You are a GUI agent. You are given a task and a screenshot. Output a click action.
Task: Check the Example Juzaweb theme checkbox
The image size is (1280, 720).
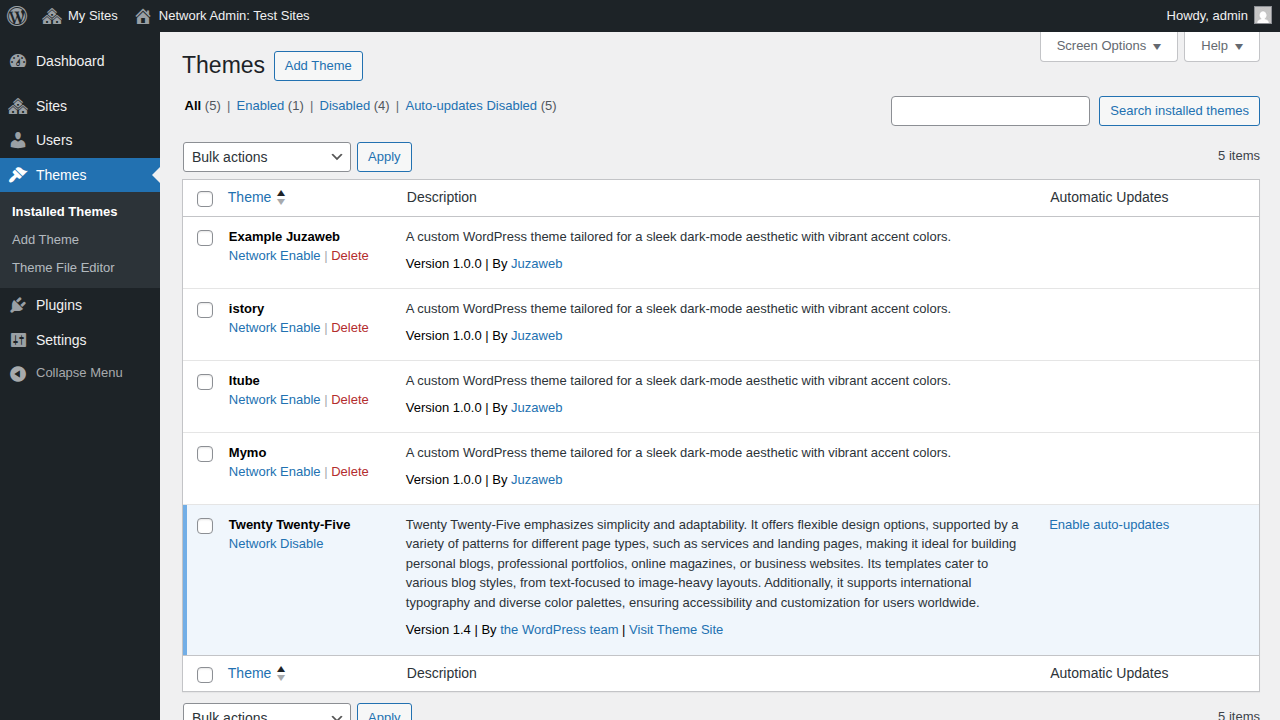coord(205,238)
